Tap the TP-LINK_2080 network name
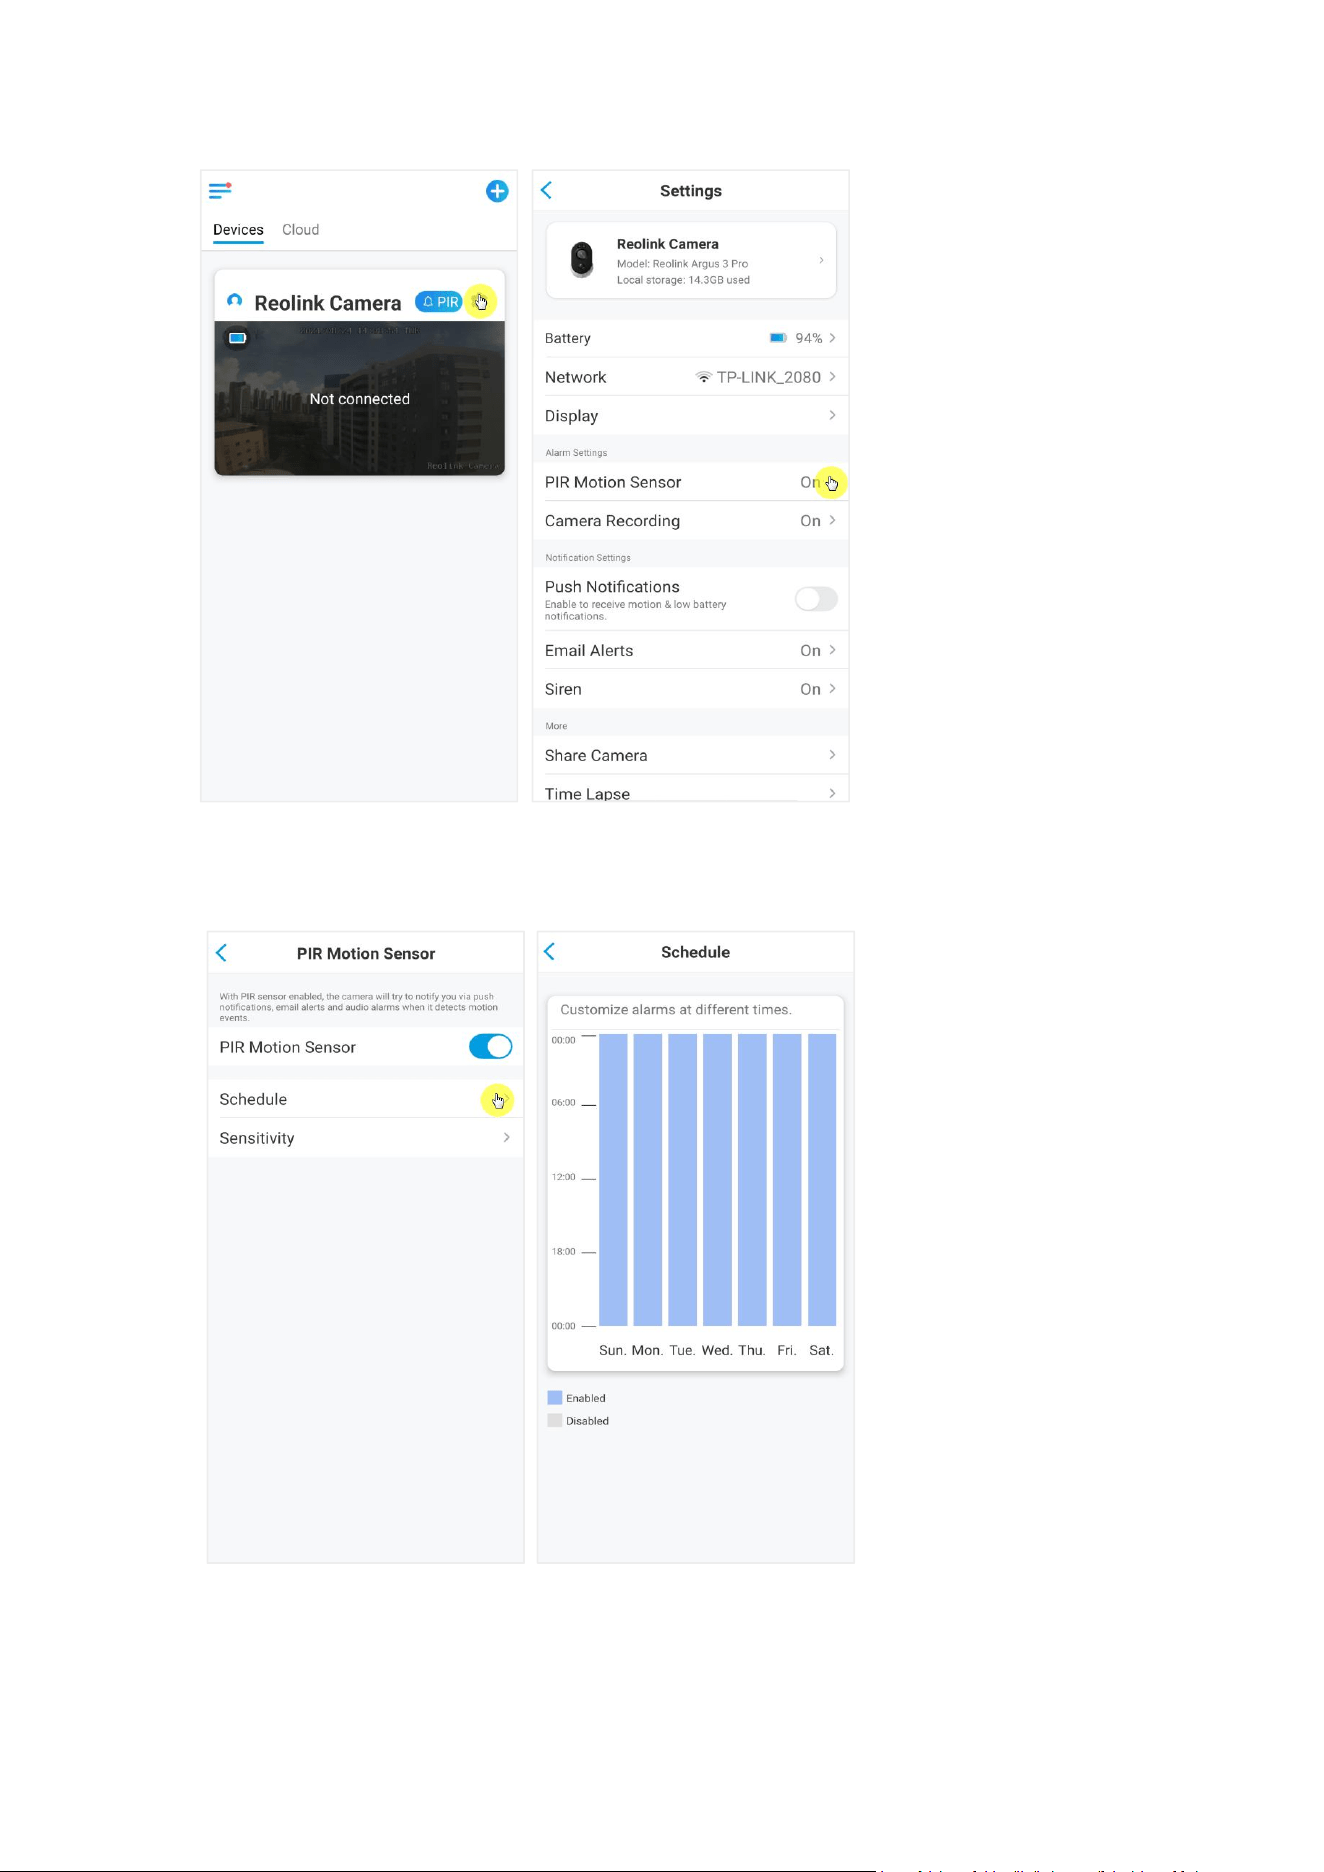Image resolution: width=1324 pixels, height=1872 pixels. tap(769, 377)
